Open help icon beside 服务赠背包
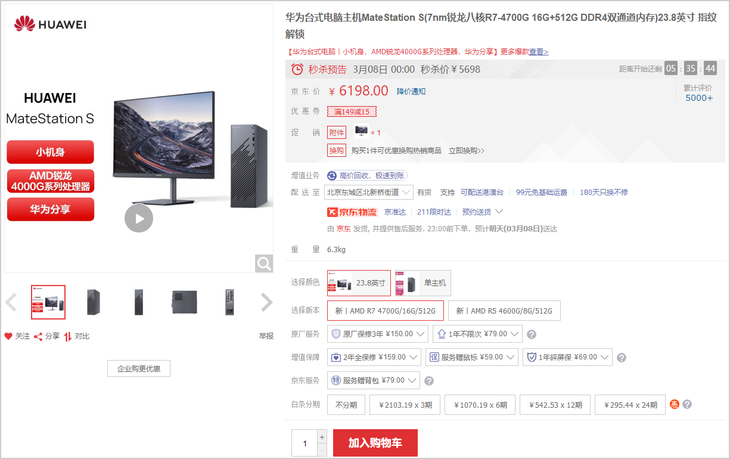Screen dimensions: 730x459 pos(429,381)
